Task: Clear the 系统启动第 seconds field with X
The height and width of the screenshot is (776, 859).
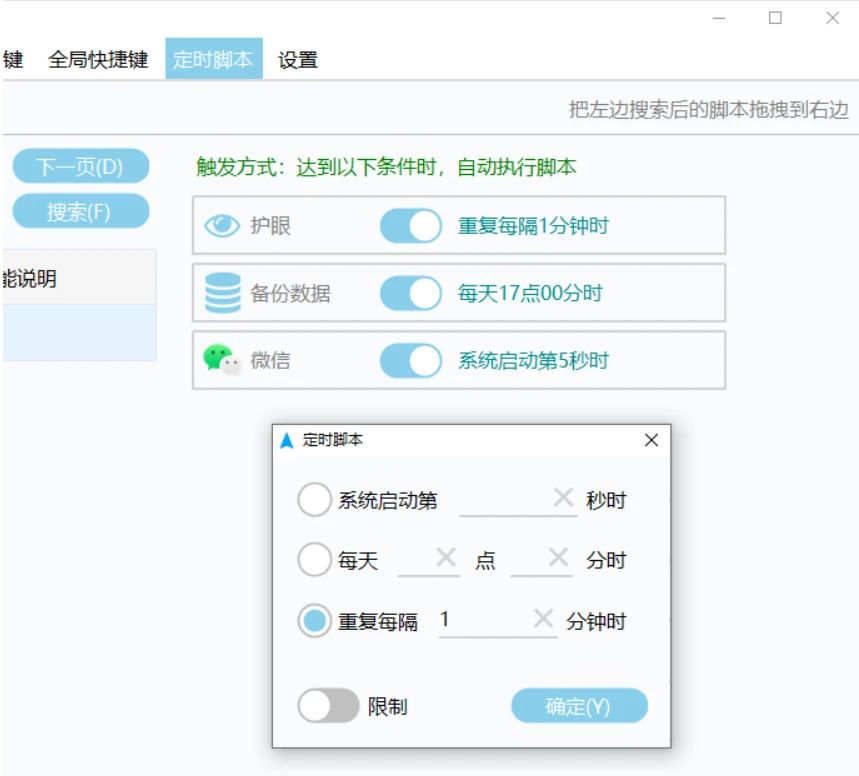Action: click(563, 498)
